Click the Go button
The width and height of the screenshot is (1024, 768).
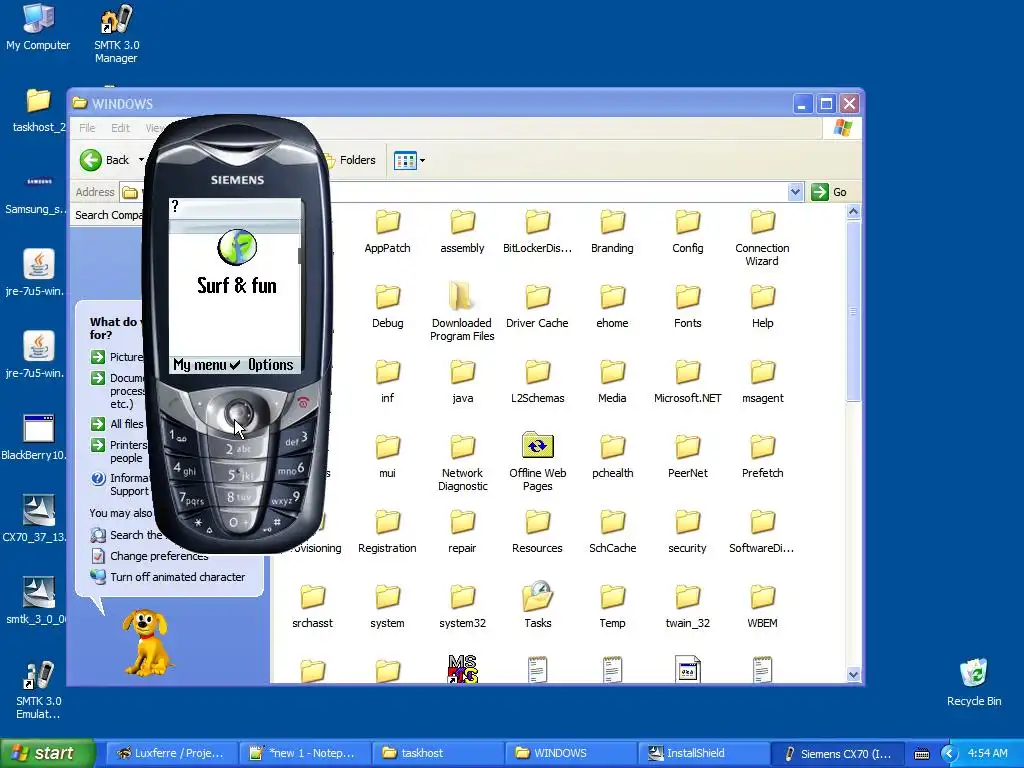coord(829,192)
